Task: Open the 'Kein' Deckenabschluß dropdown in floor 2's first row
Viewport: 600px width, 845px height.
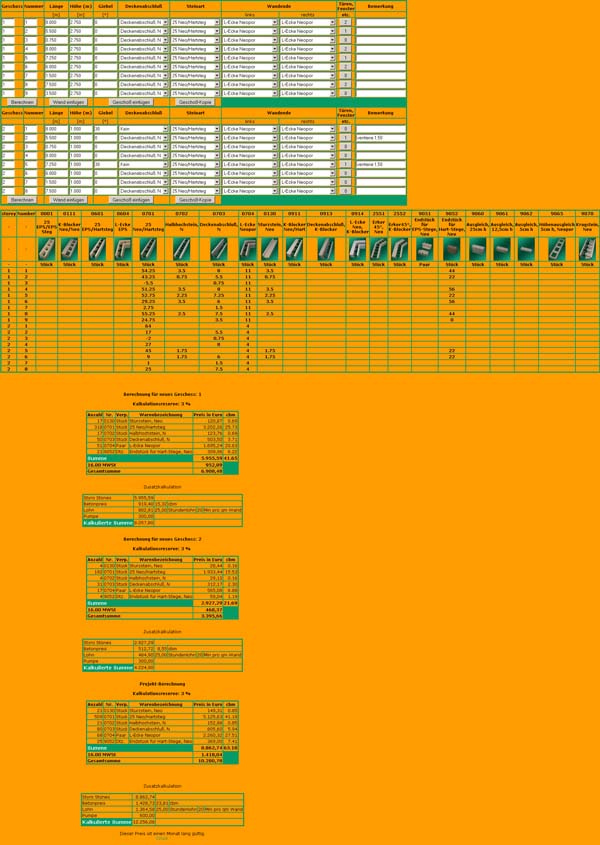Action: click(x=141, y=129)
